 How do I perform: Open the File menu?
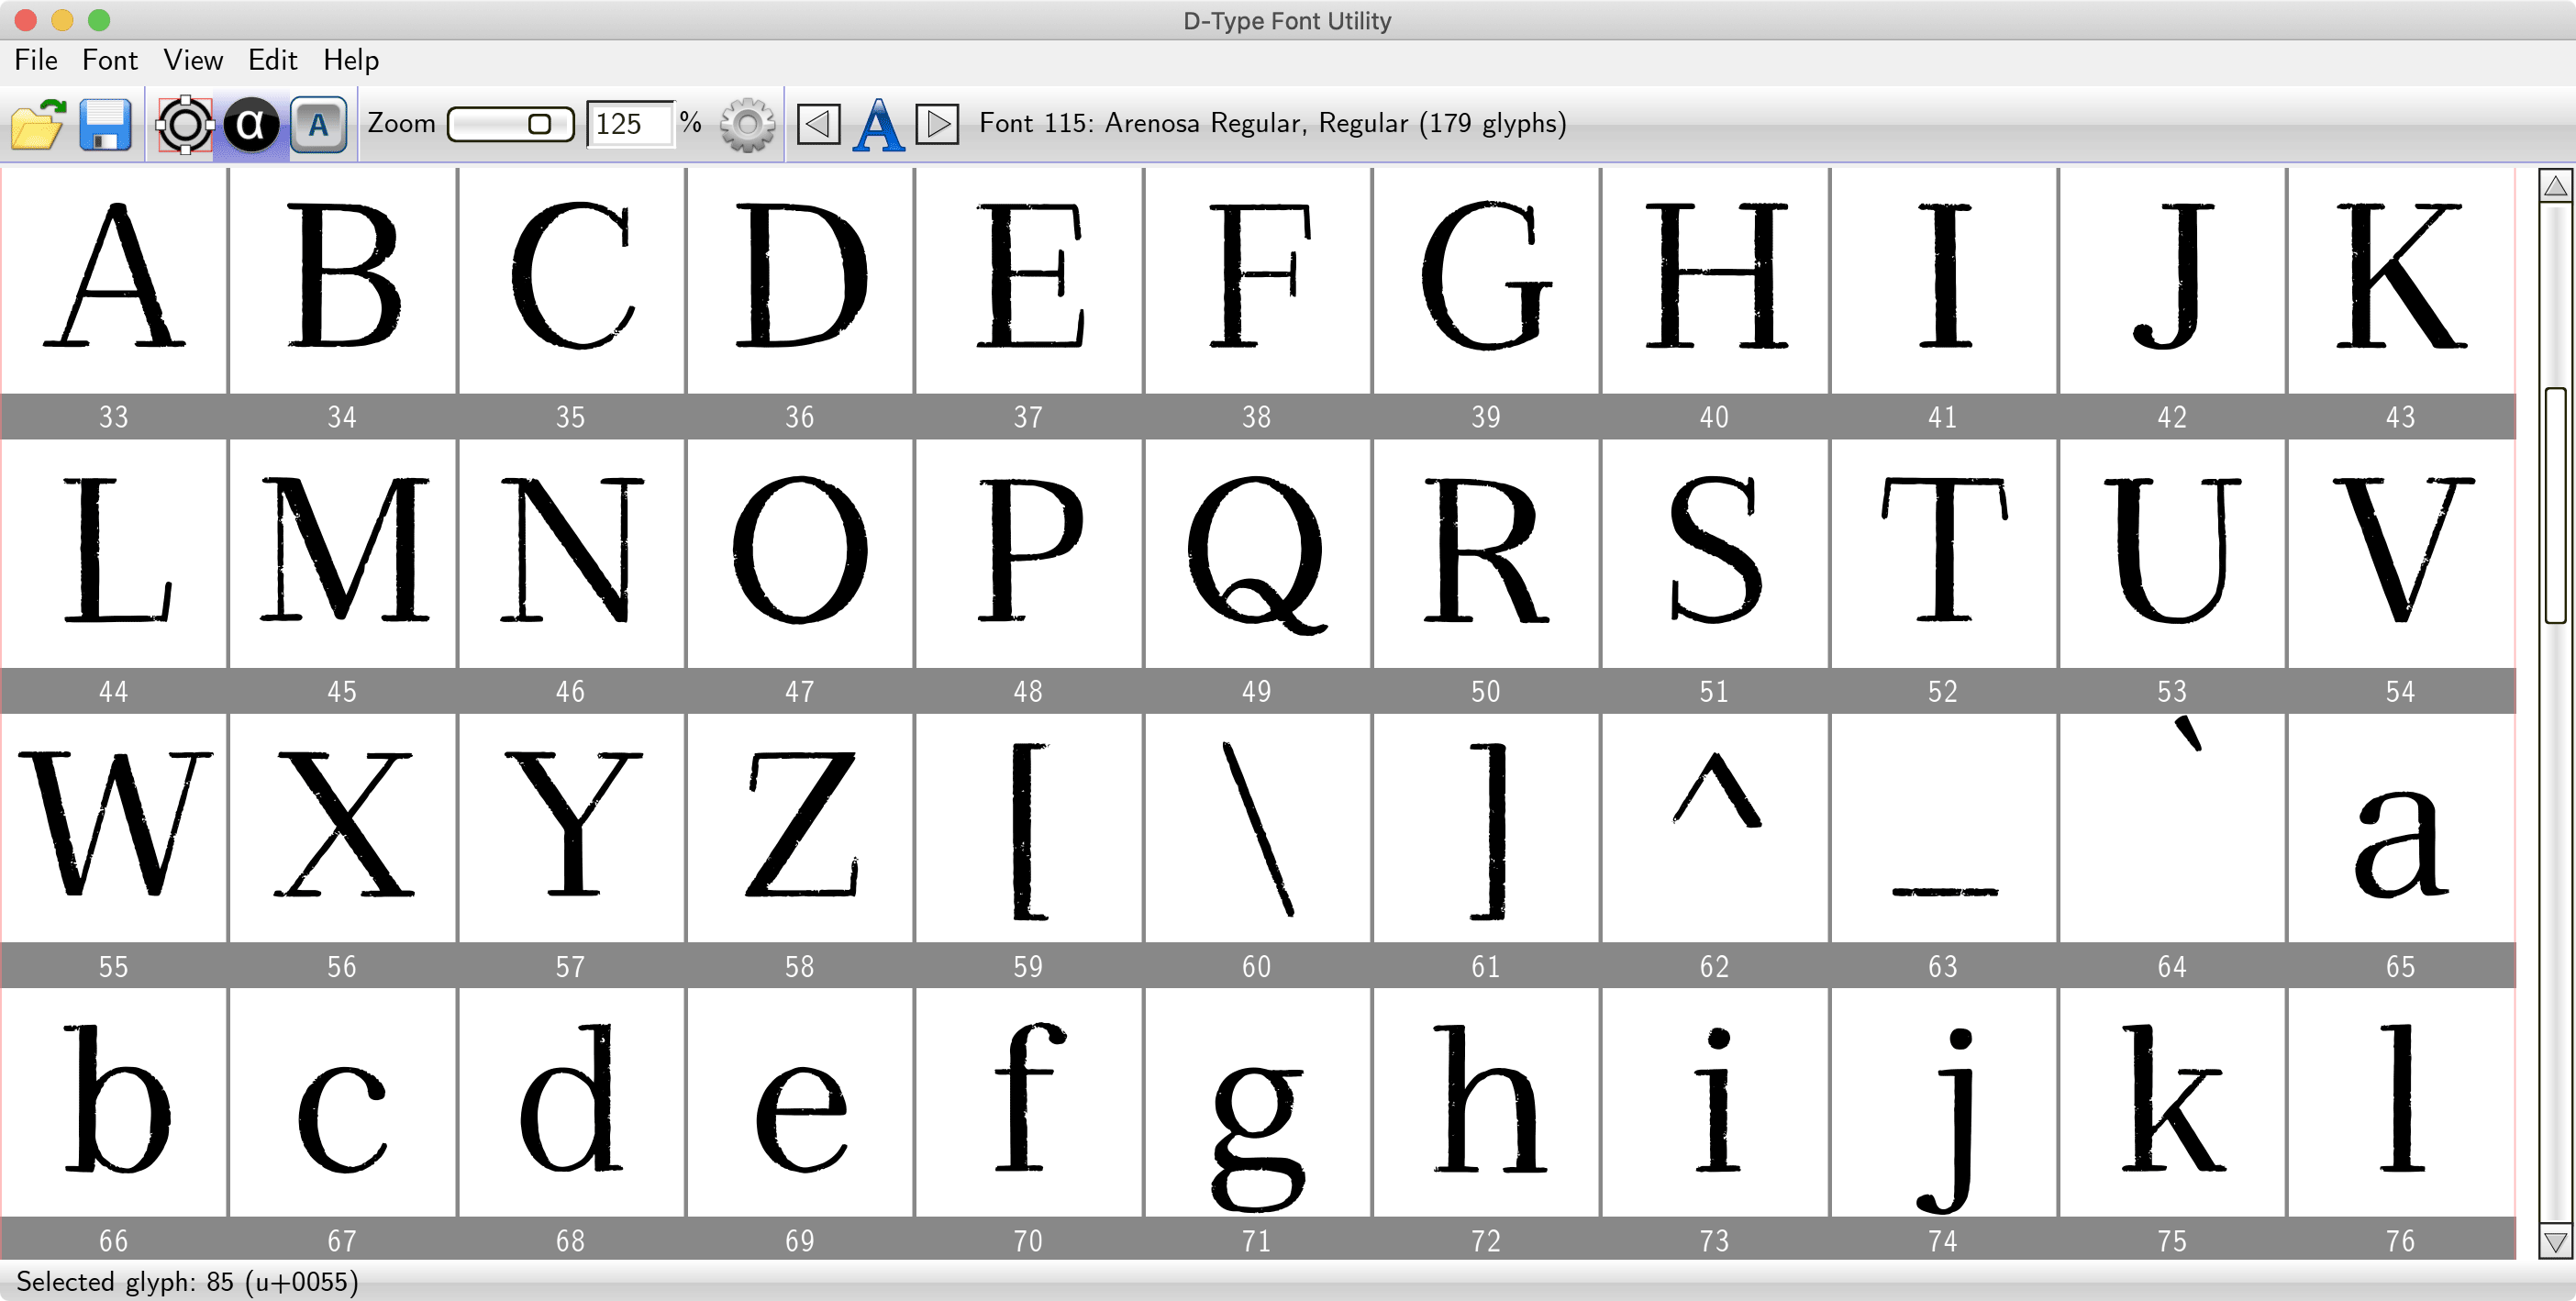tap(36, 60)
